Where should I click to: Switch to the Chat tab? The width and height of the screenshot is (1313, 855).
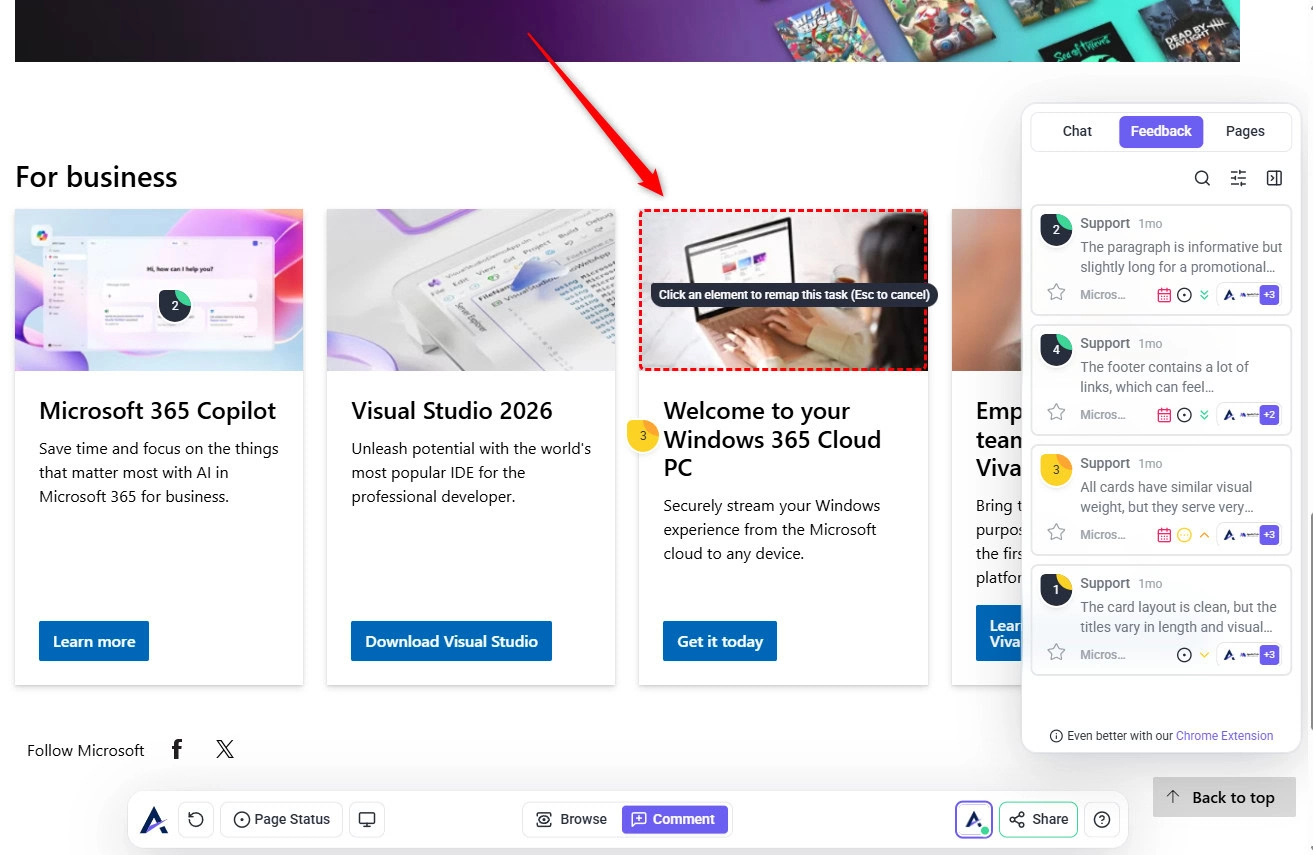(1077, 131)
